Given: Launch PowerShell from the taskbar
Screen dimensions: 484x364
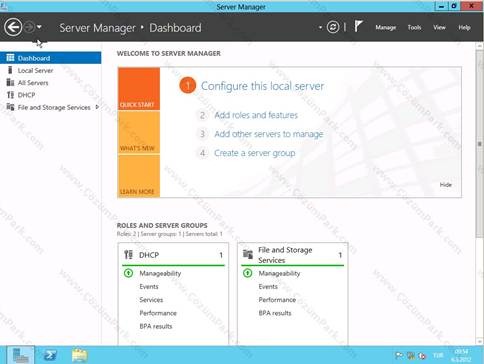Looking at the screenshot, I should (50, 355).
